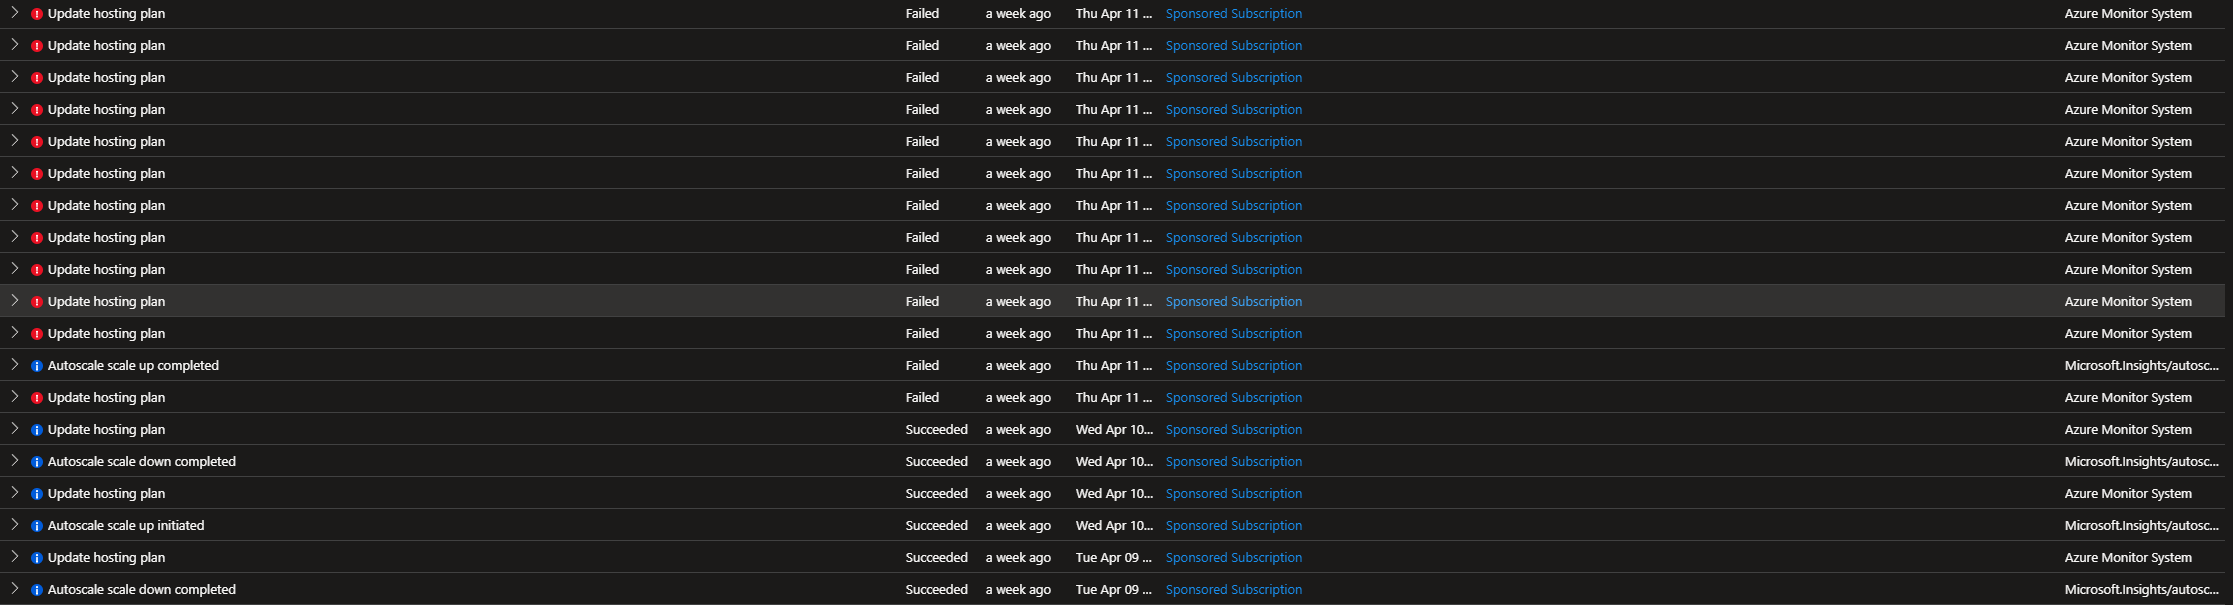Viewport: 2233px width, 605px height.
Task: Select the "Autoscale scale up initiated" operation name
Action: click(126, 525)
